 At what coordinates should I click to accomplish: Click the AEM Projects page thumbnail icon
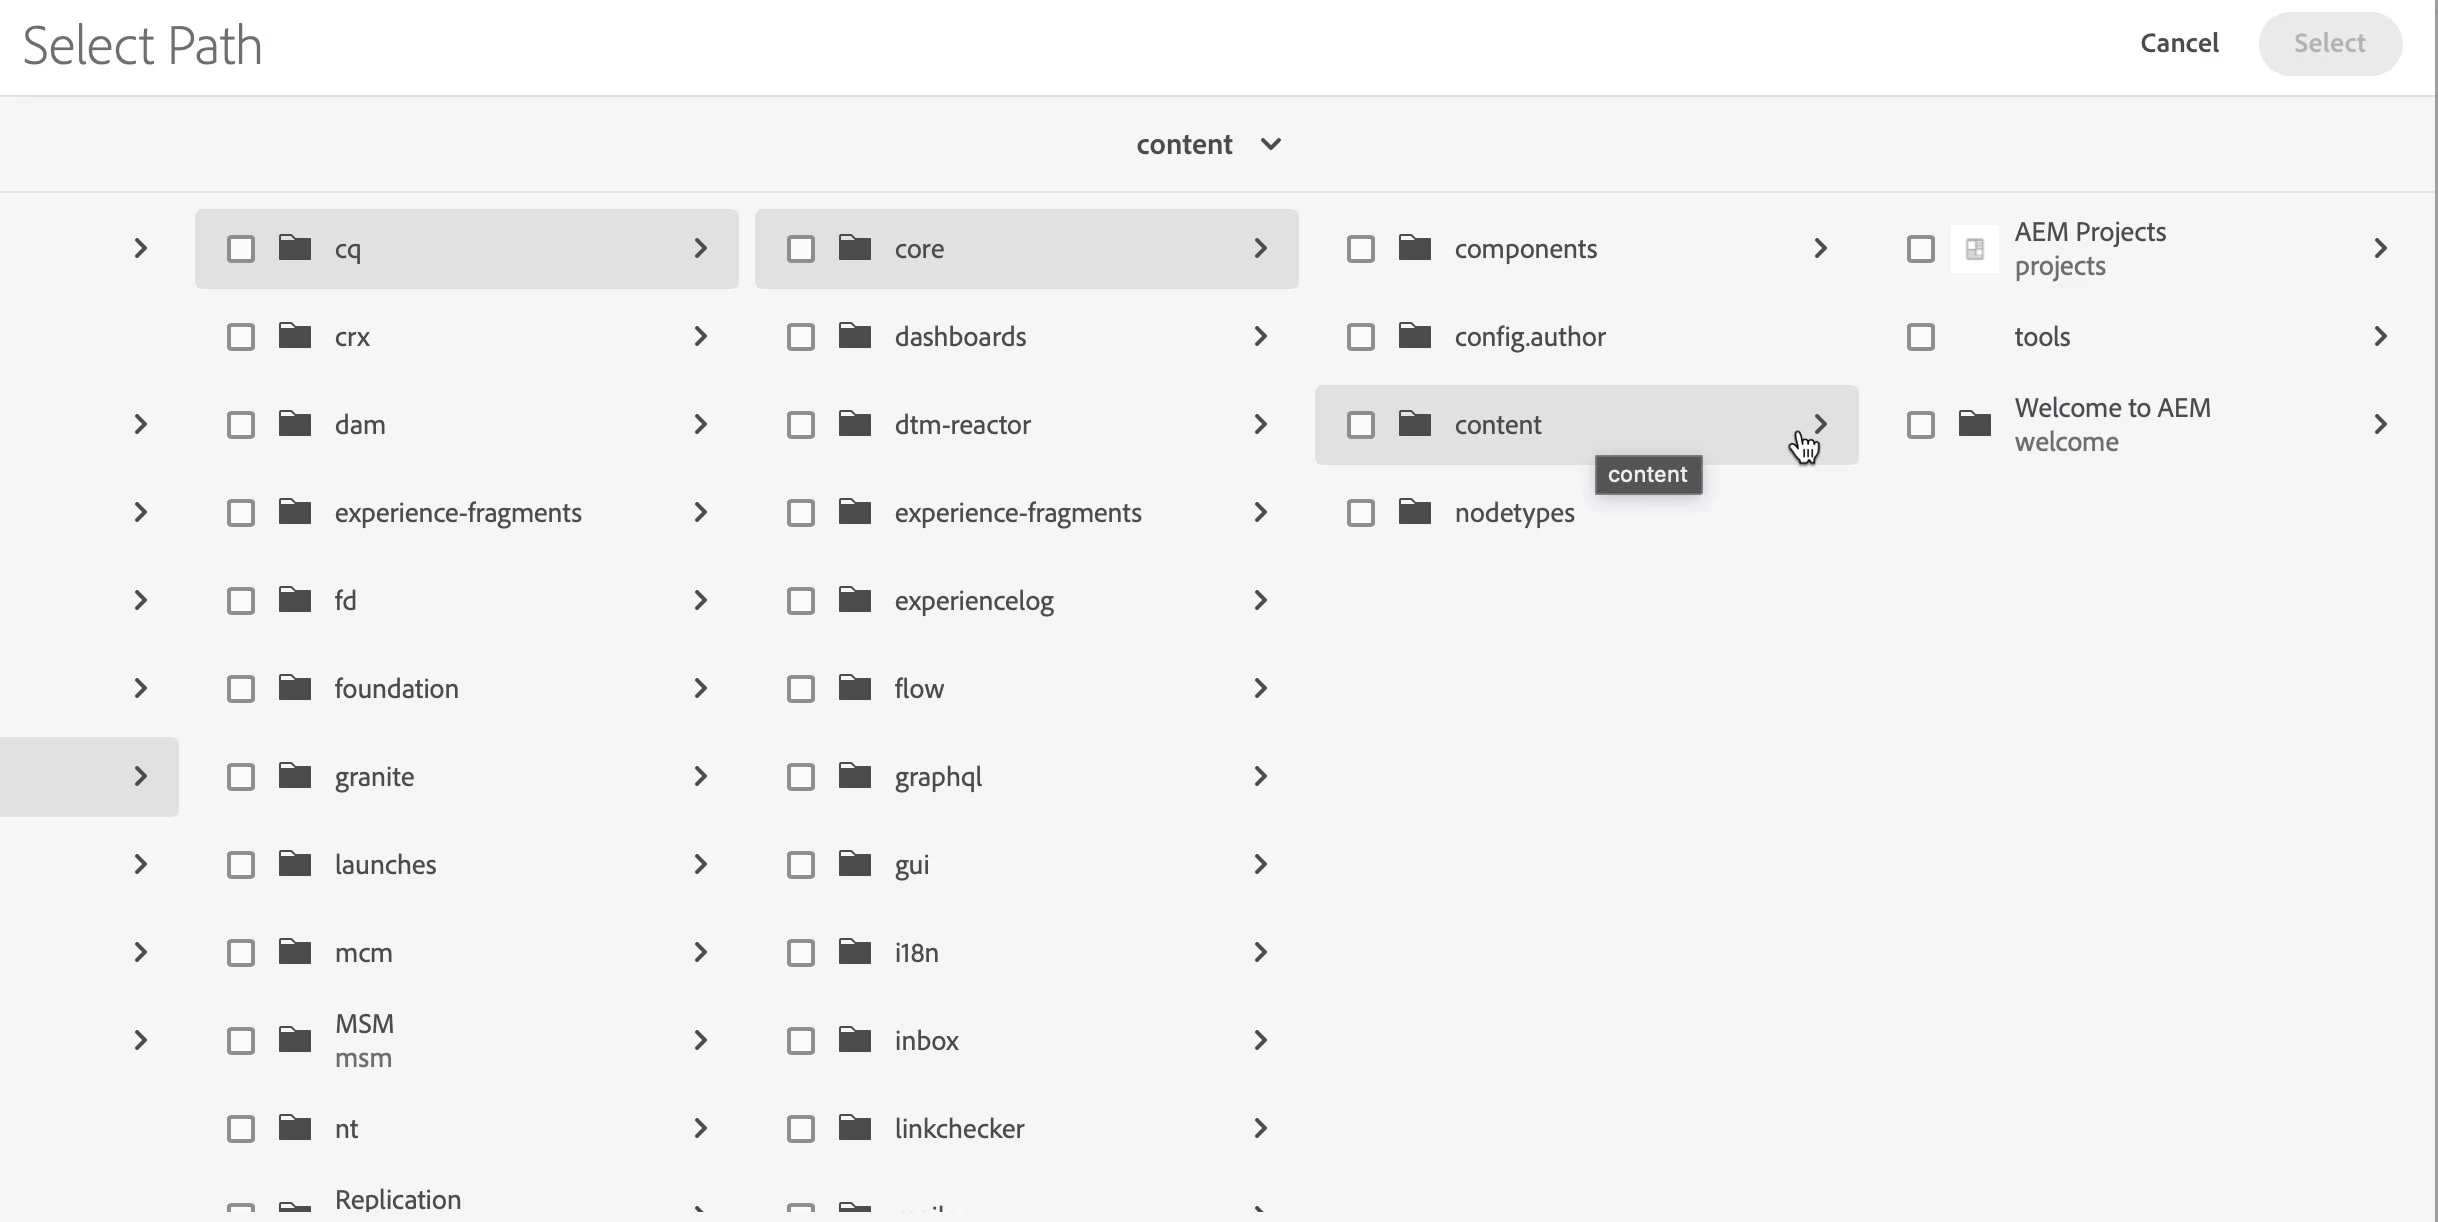(1974, 249)
